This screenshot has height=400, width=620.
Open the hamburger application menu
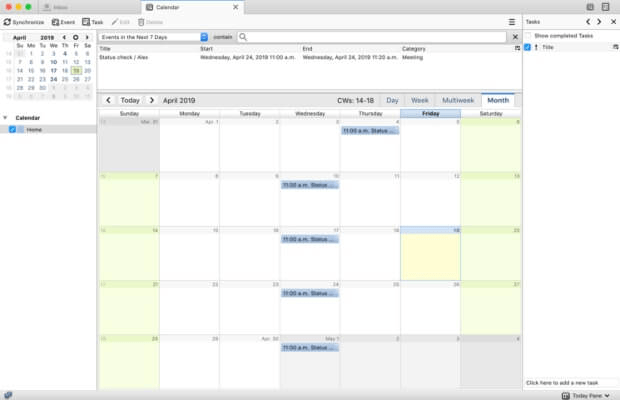(x=512, y=22)
